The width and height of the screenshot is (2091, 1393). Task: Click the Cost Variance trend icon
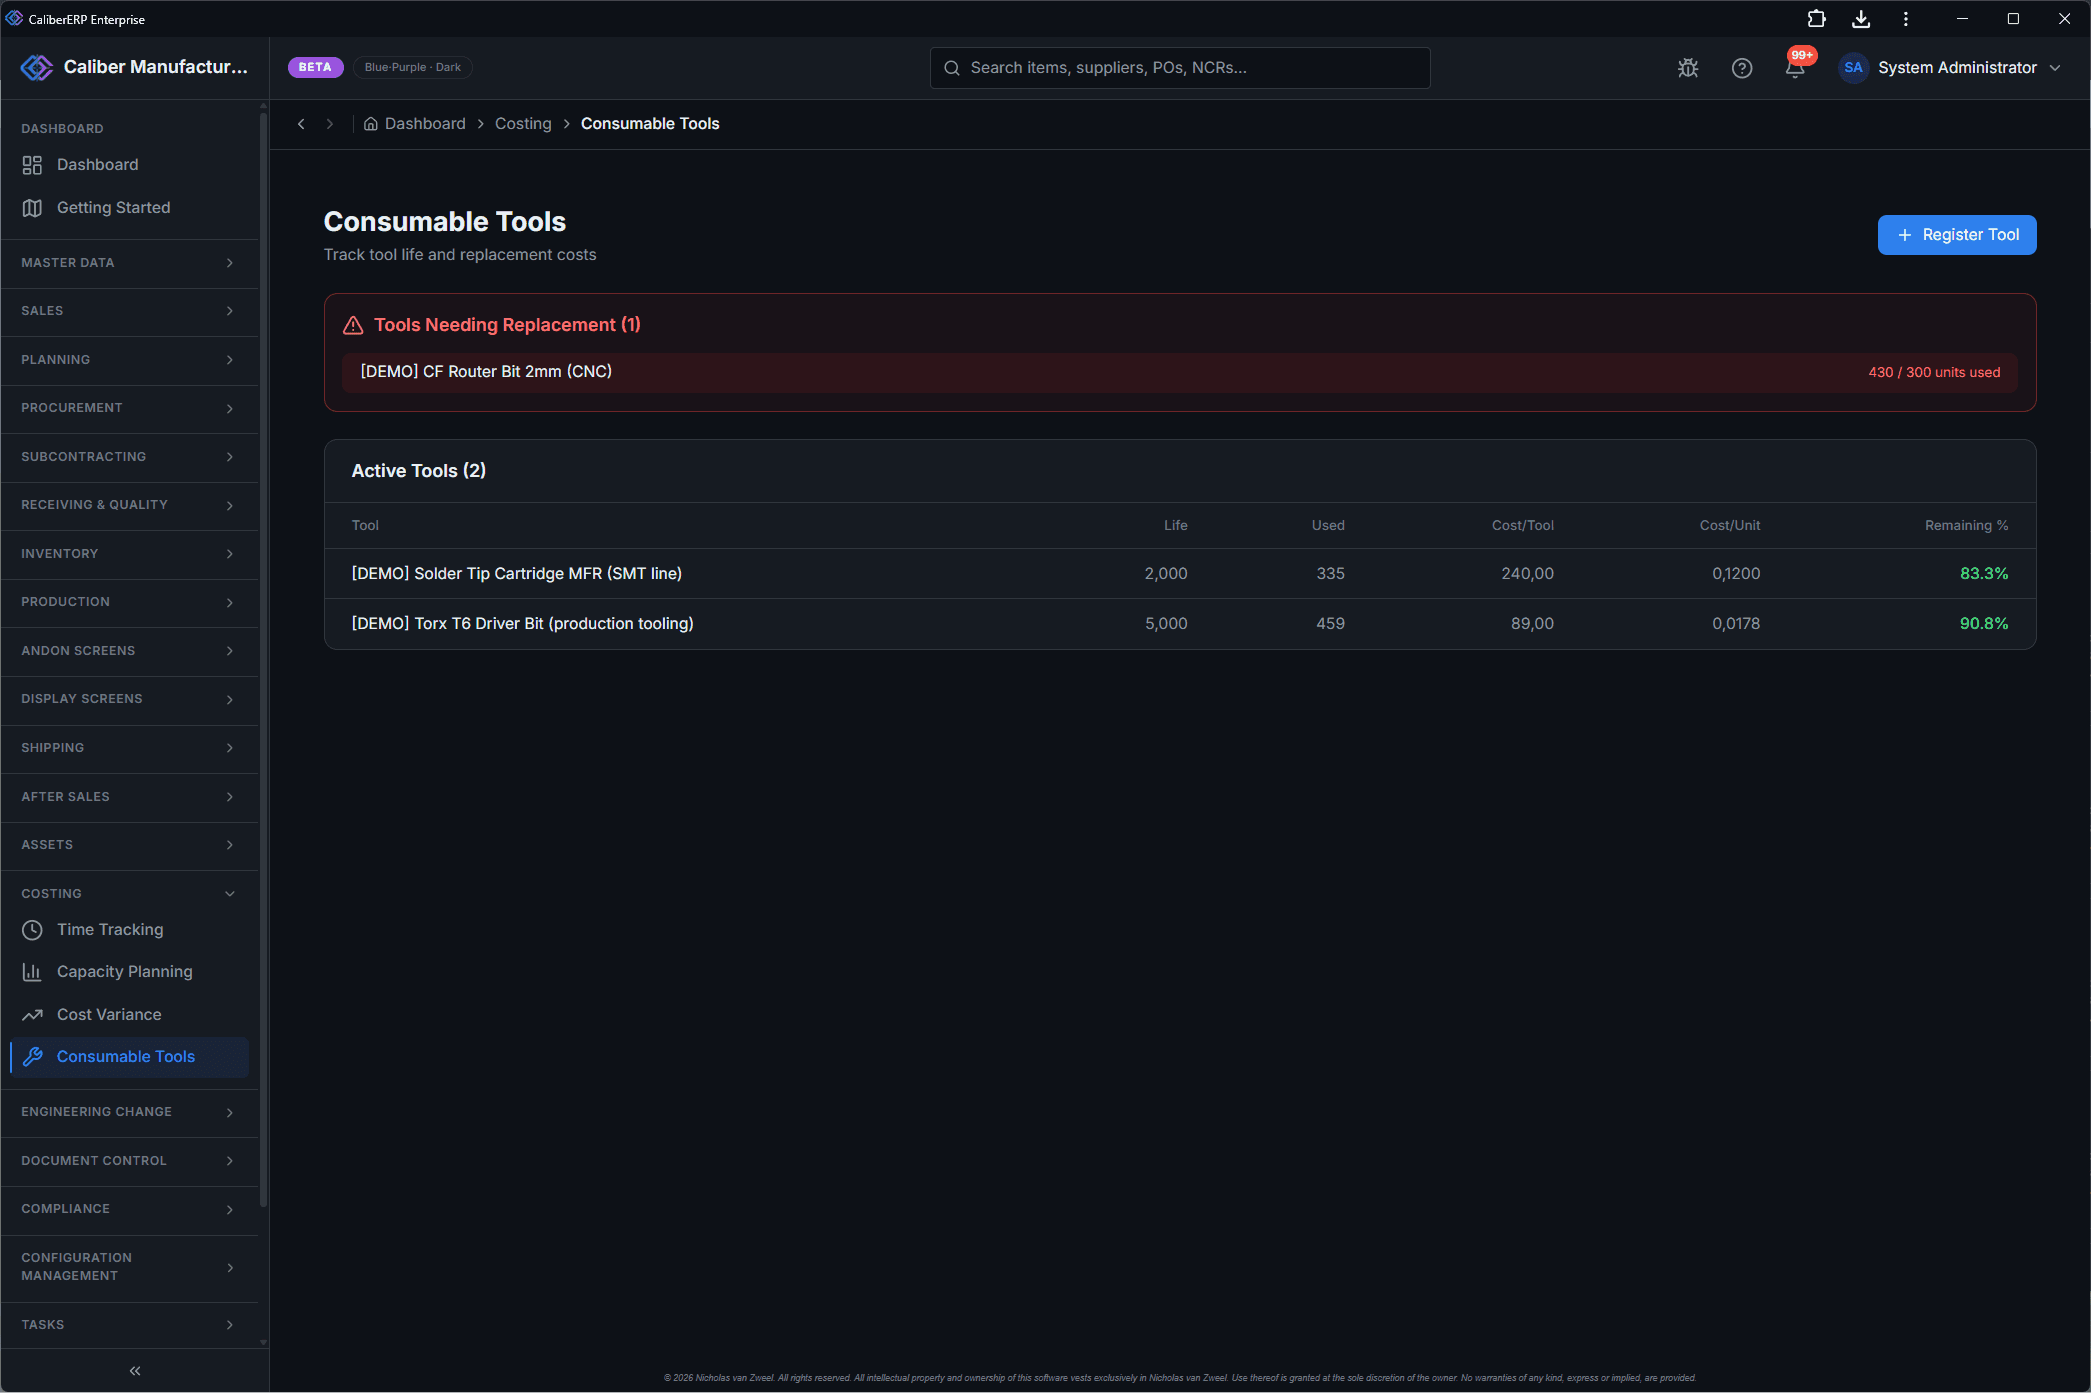click(32, 1015)
